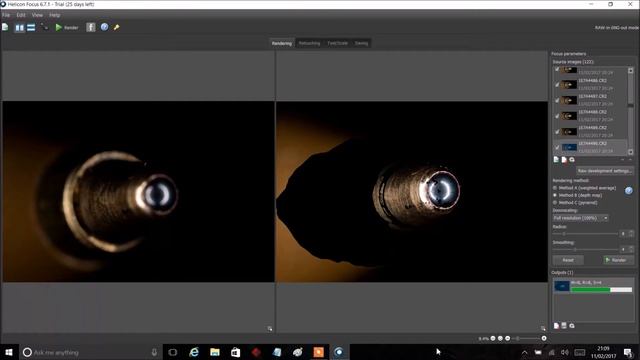Open the Edit menu

21,15
